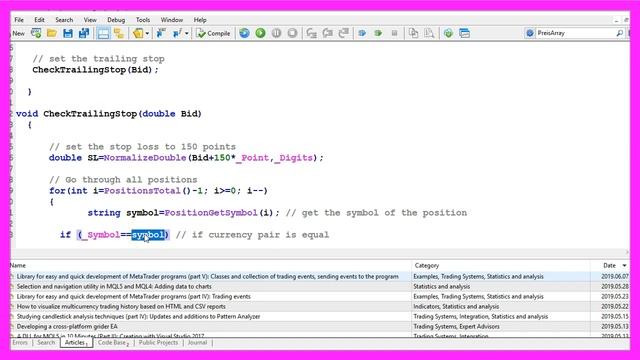The height and width of the screenshot is (360, 640).
Task: Start profiling on real data (blue cube)
Action: tap(362, 33)
